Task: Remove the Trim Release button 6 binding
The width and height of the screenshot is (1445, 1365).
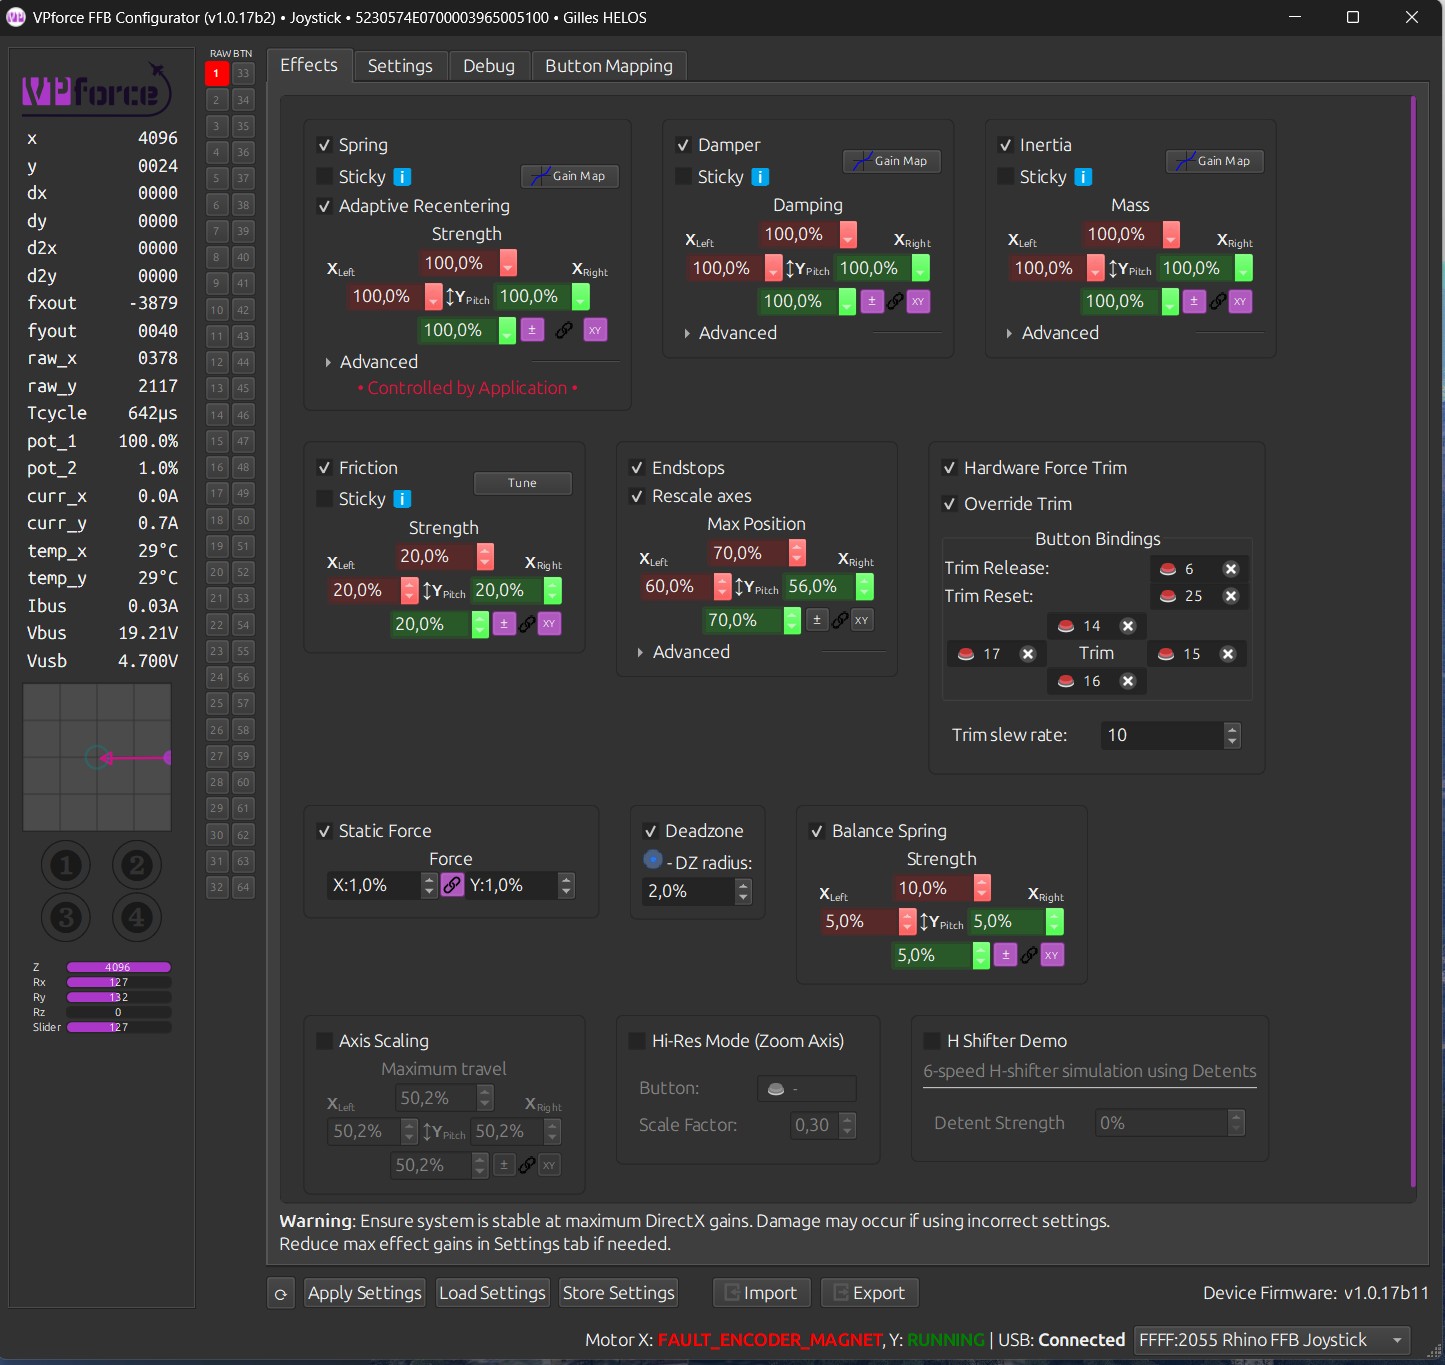Action: [1231, 569]
